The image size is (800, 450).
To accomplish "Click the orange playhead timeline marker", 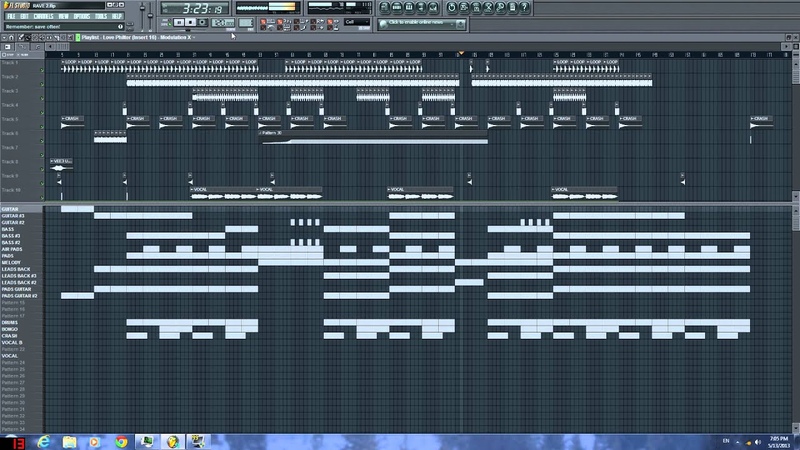I will 461,53.
